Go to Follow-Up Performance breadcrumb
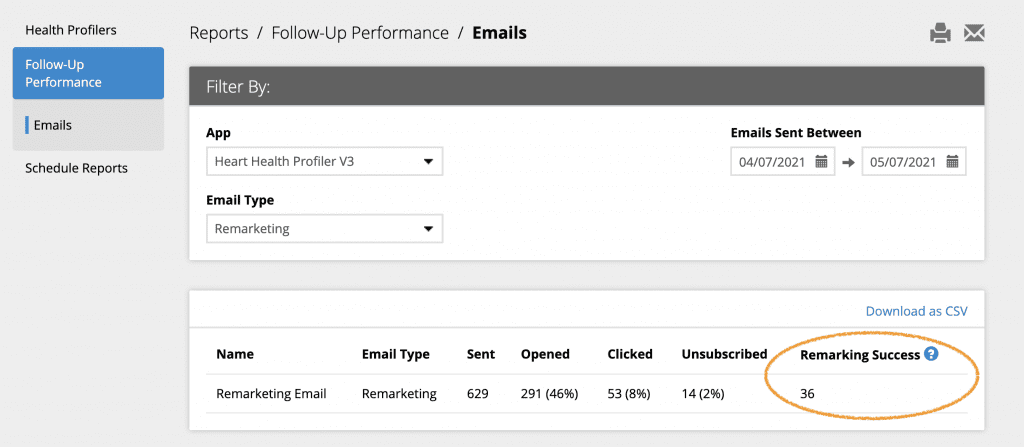This screenshot has height=447, width=1024. 360,33
